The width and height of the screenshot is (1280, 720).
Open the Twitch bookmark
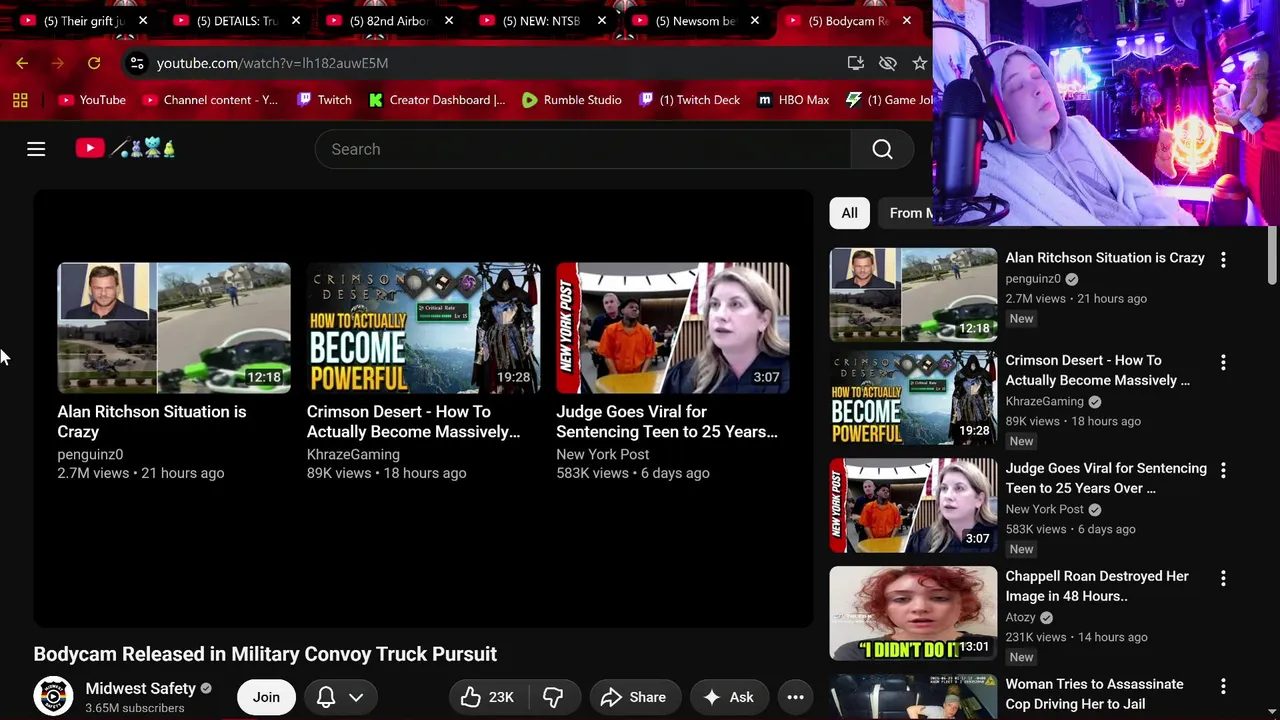[324, 100]
